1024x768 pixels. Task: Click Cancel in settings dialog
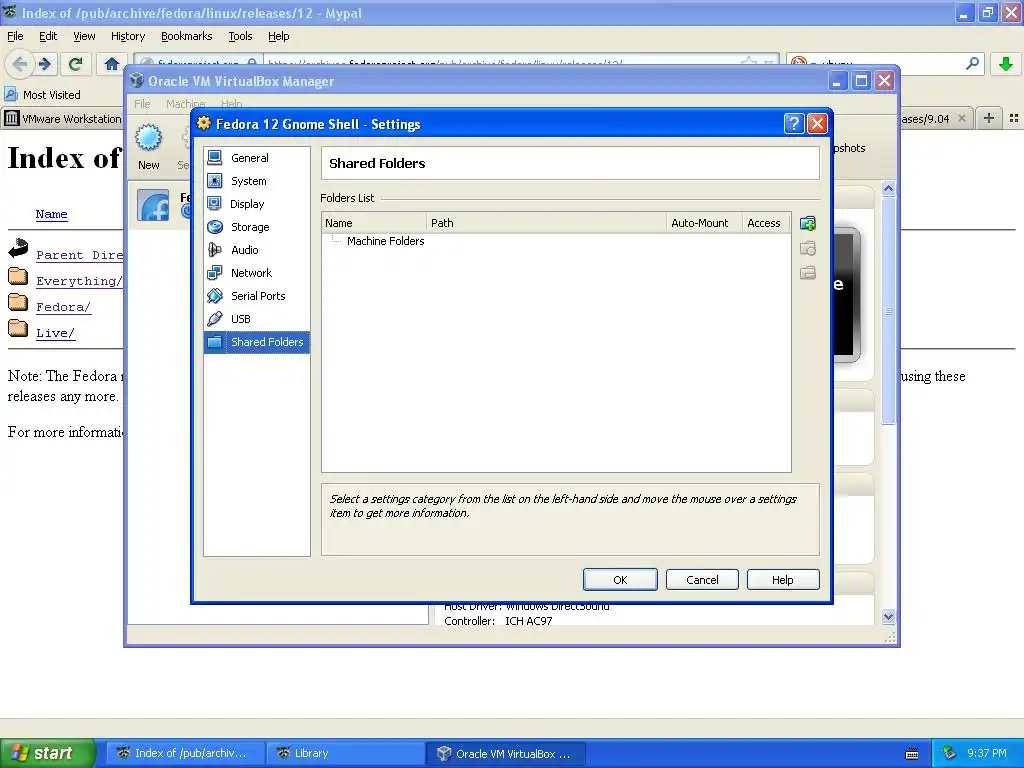coord(702,580)
